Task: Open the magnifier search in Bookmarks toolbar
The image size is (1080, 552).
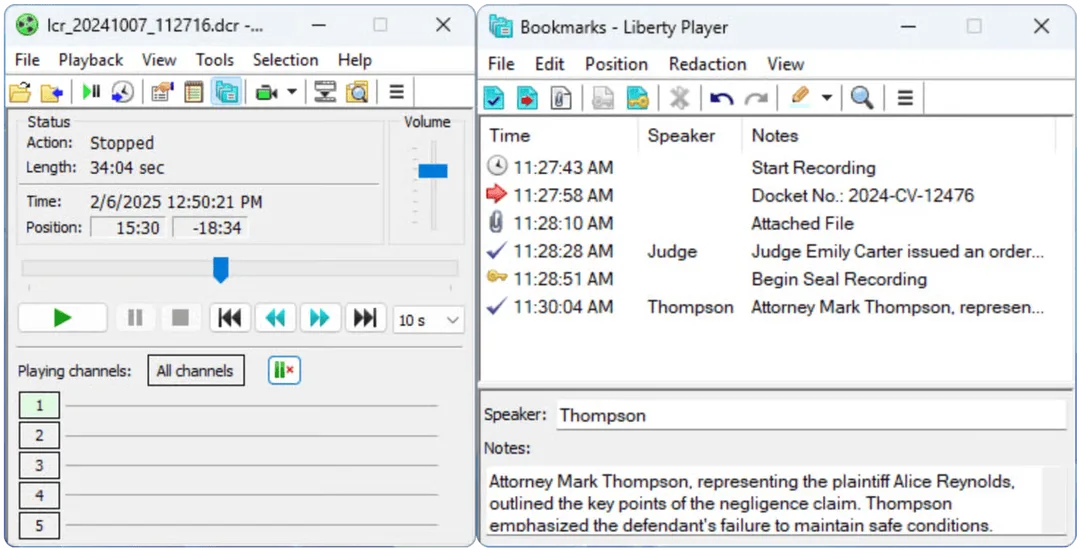Action: 862,98
